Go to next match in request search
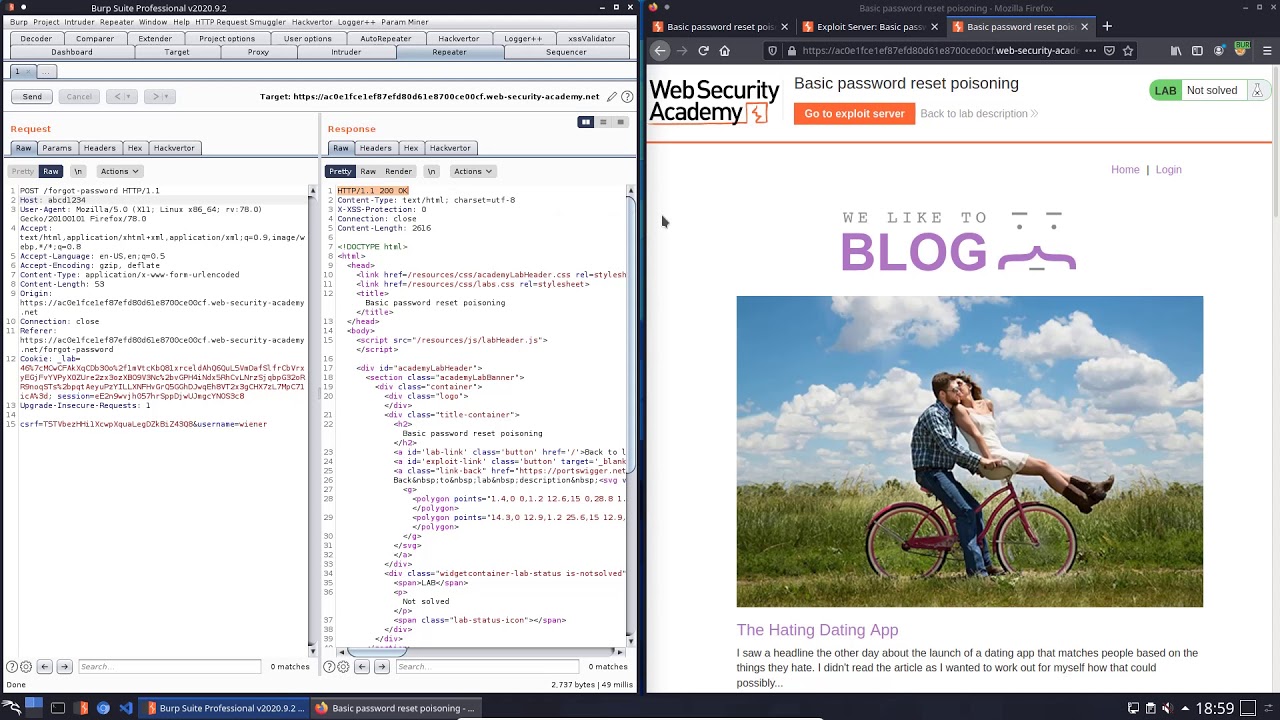 tap(64, 667)
